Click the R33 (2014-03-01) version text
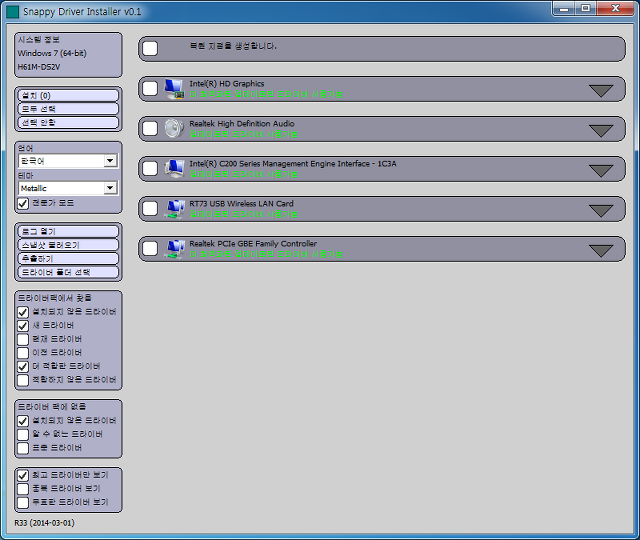This screenshot has height=540, width=640. pyautogui.click(x=44, y=523)
